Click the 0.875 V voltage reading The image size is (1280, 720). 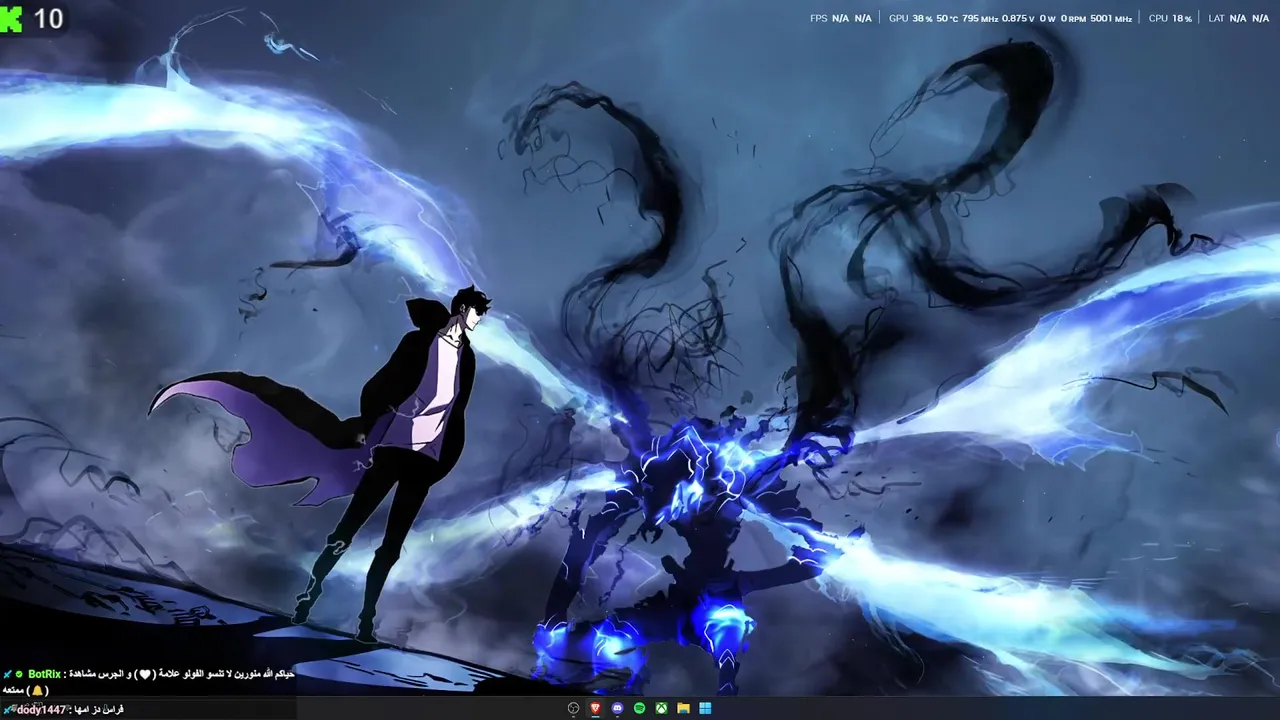tap(1018, 18)
